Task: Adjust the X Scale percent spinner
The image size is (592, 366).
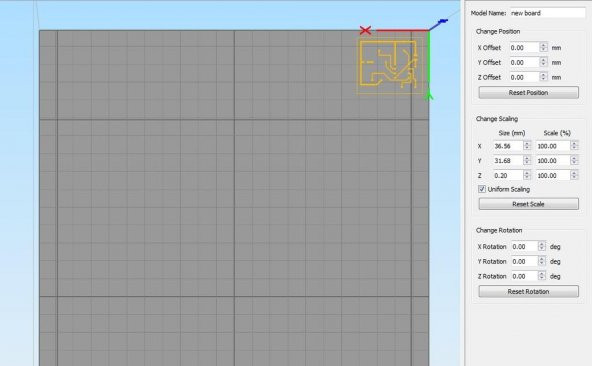Action: pos(574,146)
